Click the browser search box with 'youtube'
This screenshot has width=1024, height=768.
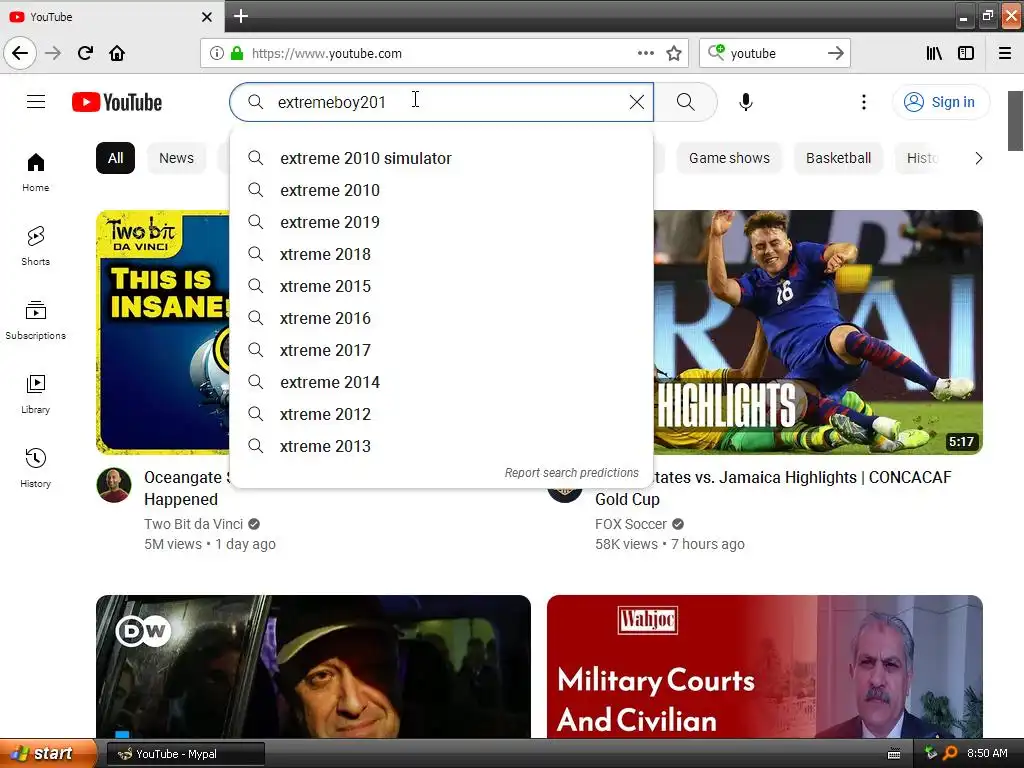[774, 53]
